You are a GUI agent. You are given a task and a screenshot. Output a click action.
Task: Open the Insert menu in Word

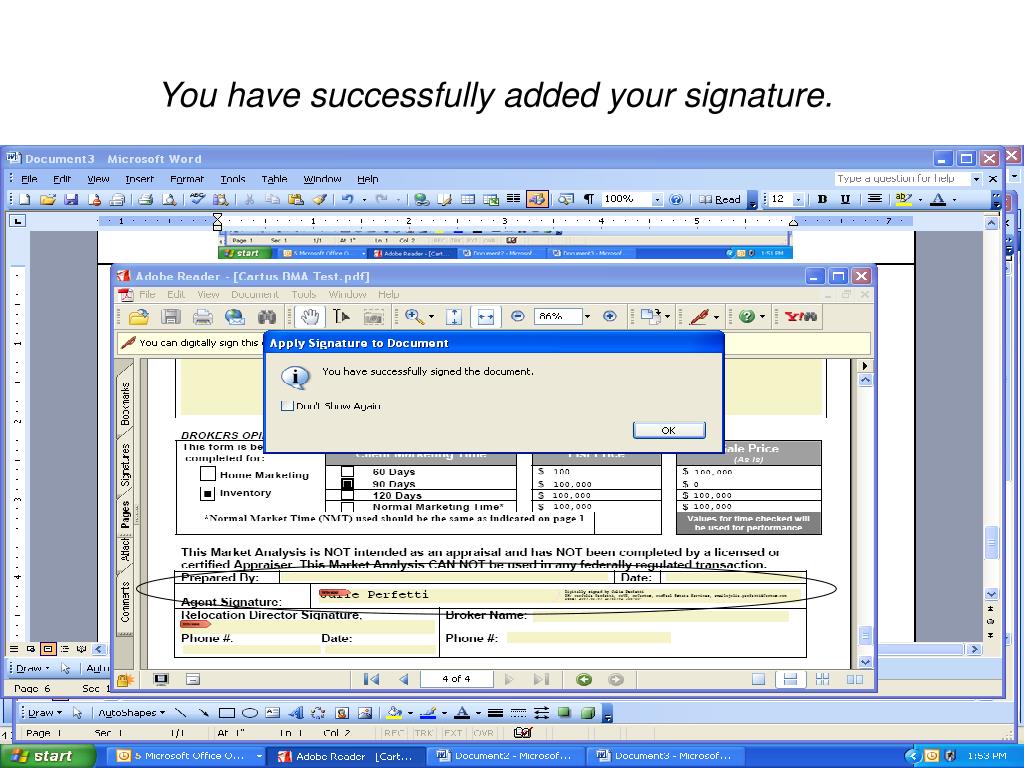pyautogui.click(x=139, y=179)
